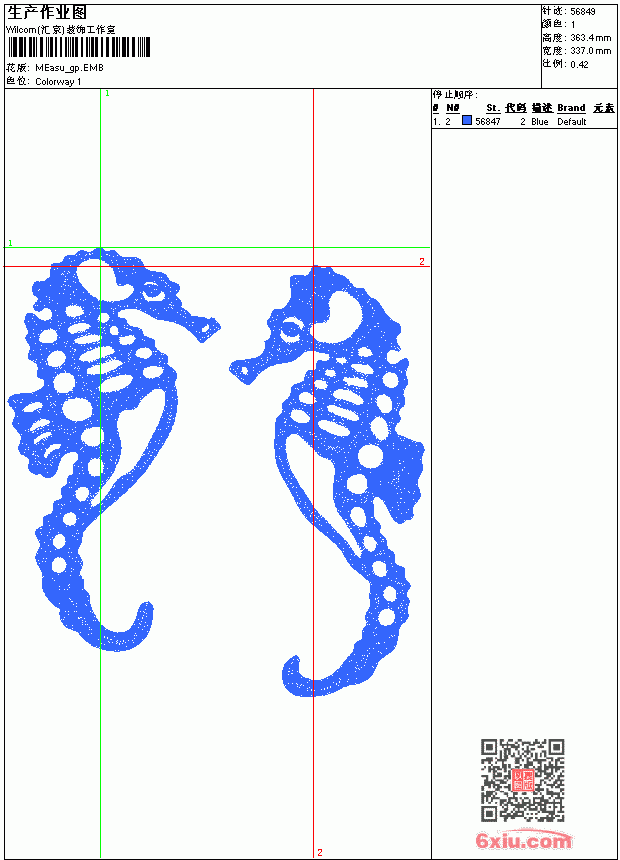Select the Default brand entry in stop row
The image size is (620, 860).
pos(572,122)
